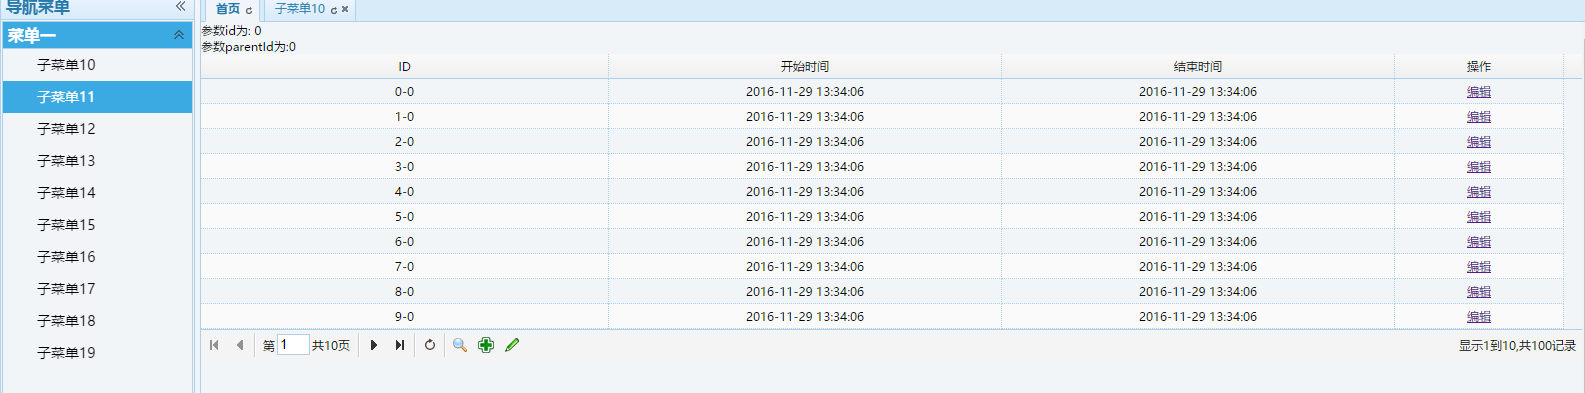Click 编辑 link for row 0-0
The width and height of the screenshot is (1585, 393).
click(x=1479, y=92)
